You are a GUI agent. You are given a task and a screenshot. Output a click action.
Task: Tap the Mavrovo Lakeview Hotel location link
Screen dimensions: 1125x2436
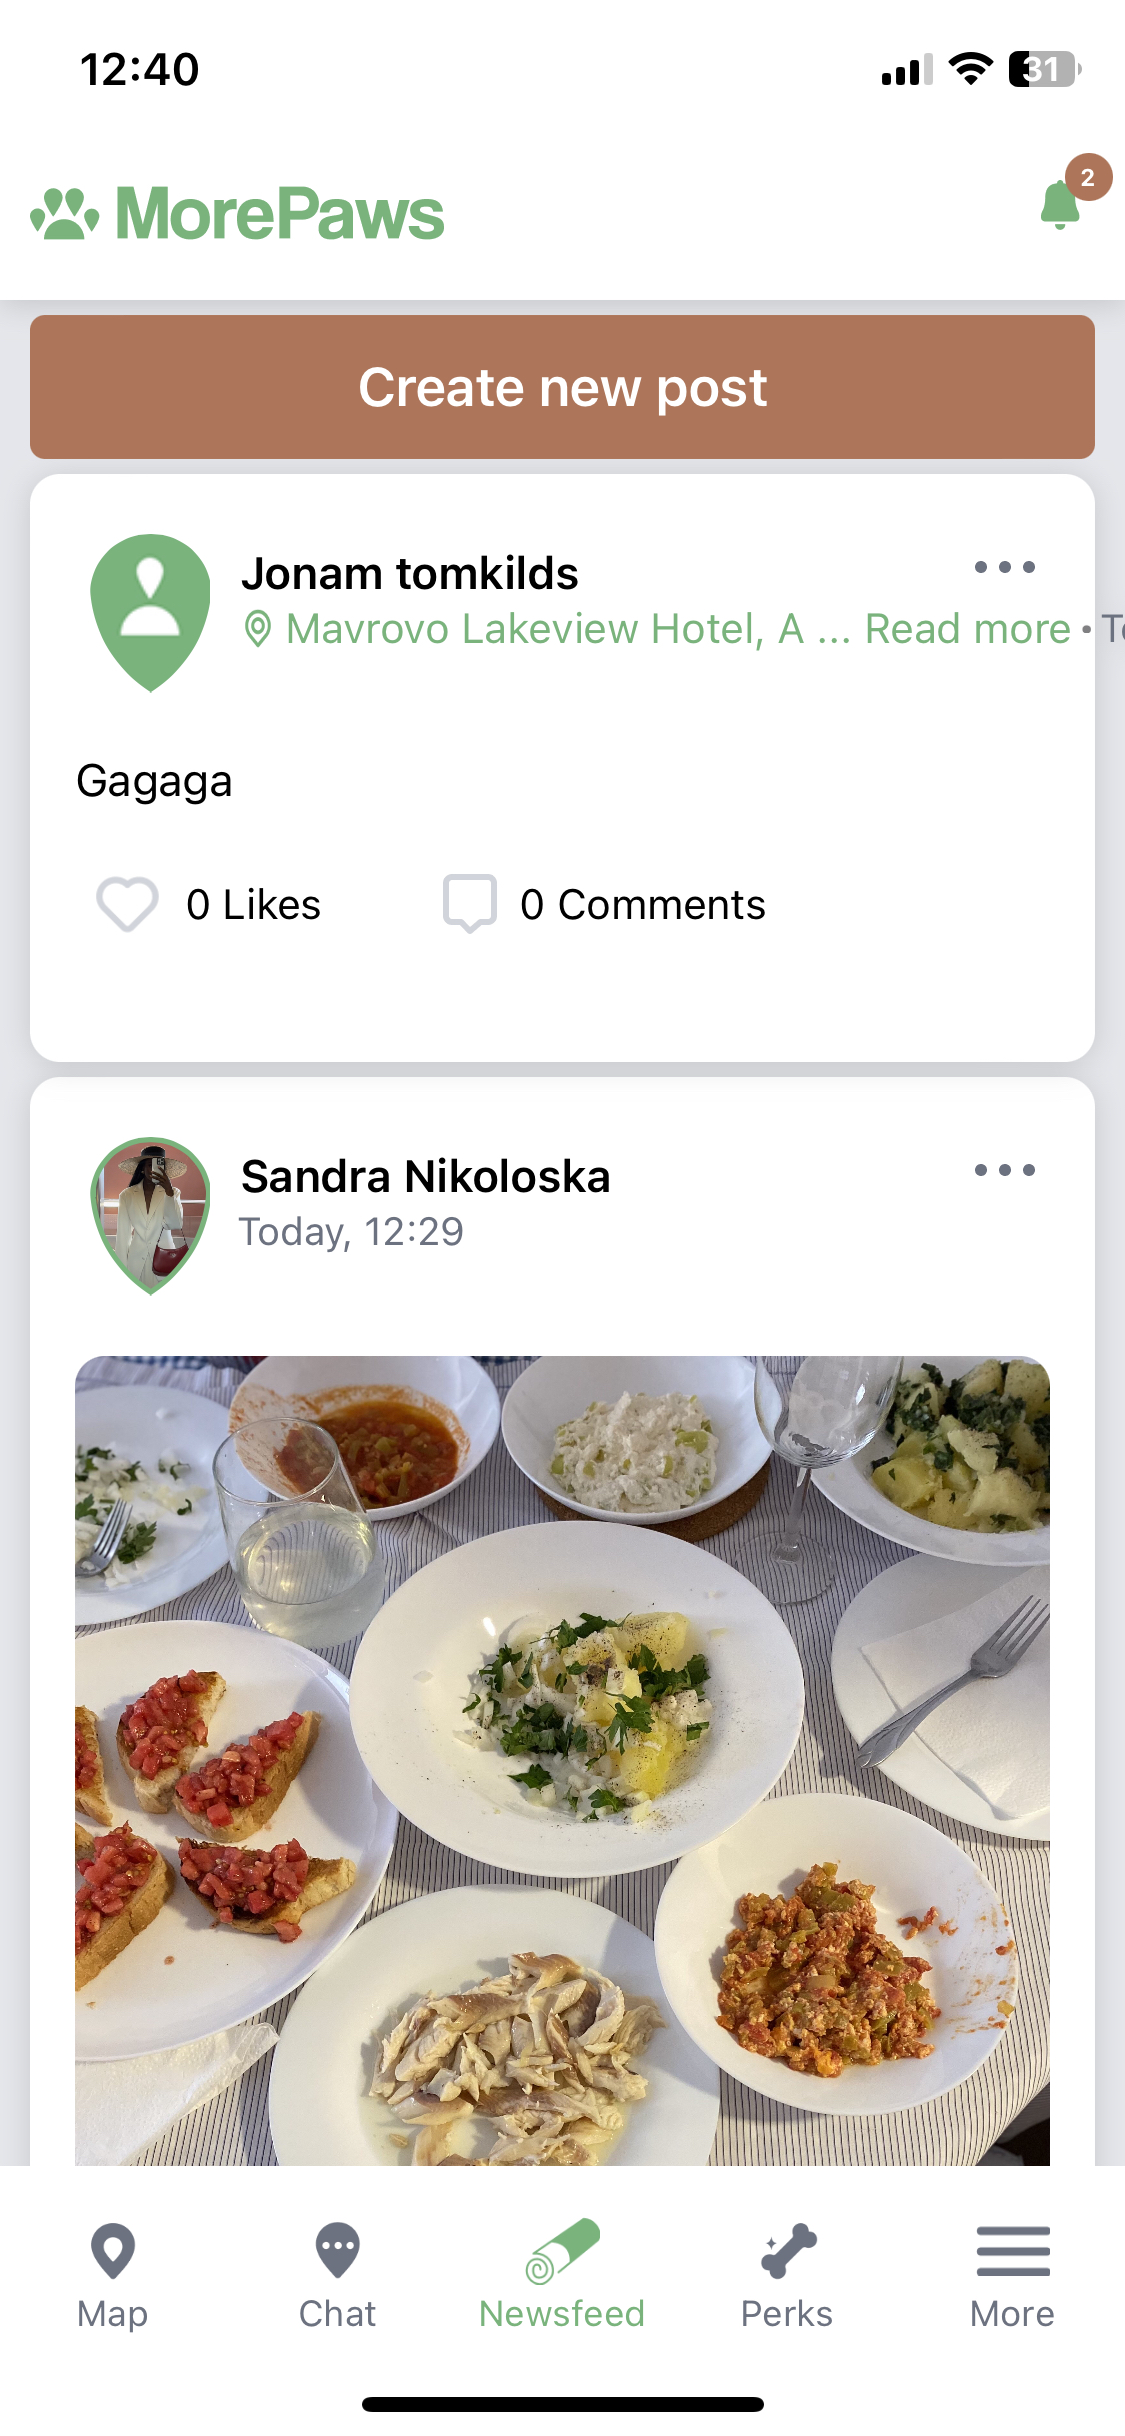(x=545, y=629)
